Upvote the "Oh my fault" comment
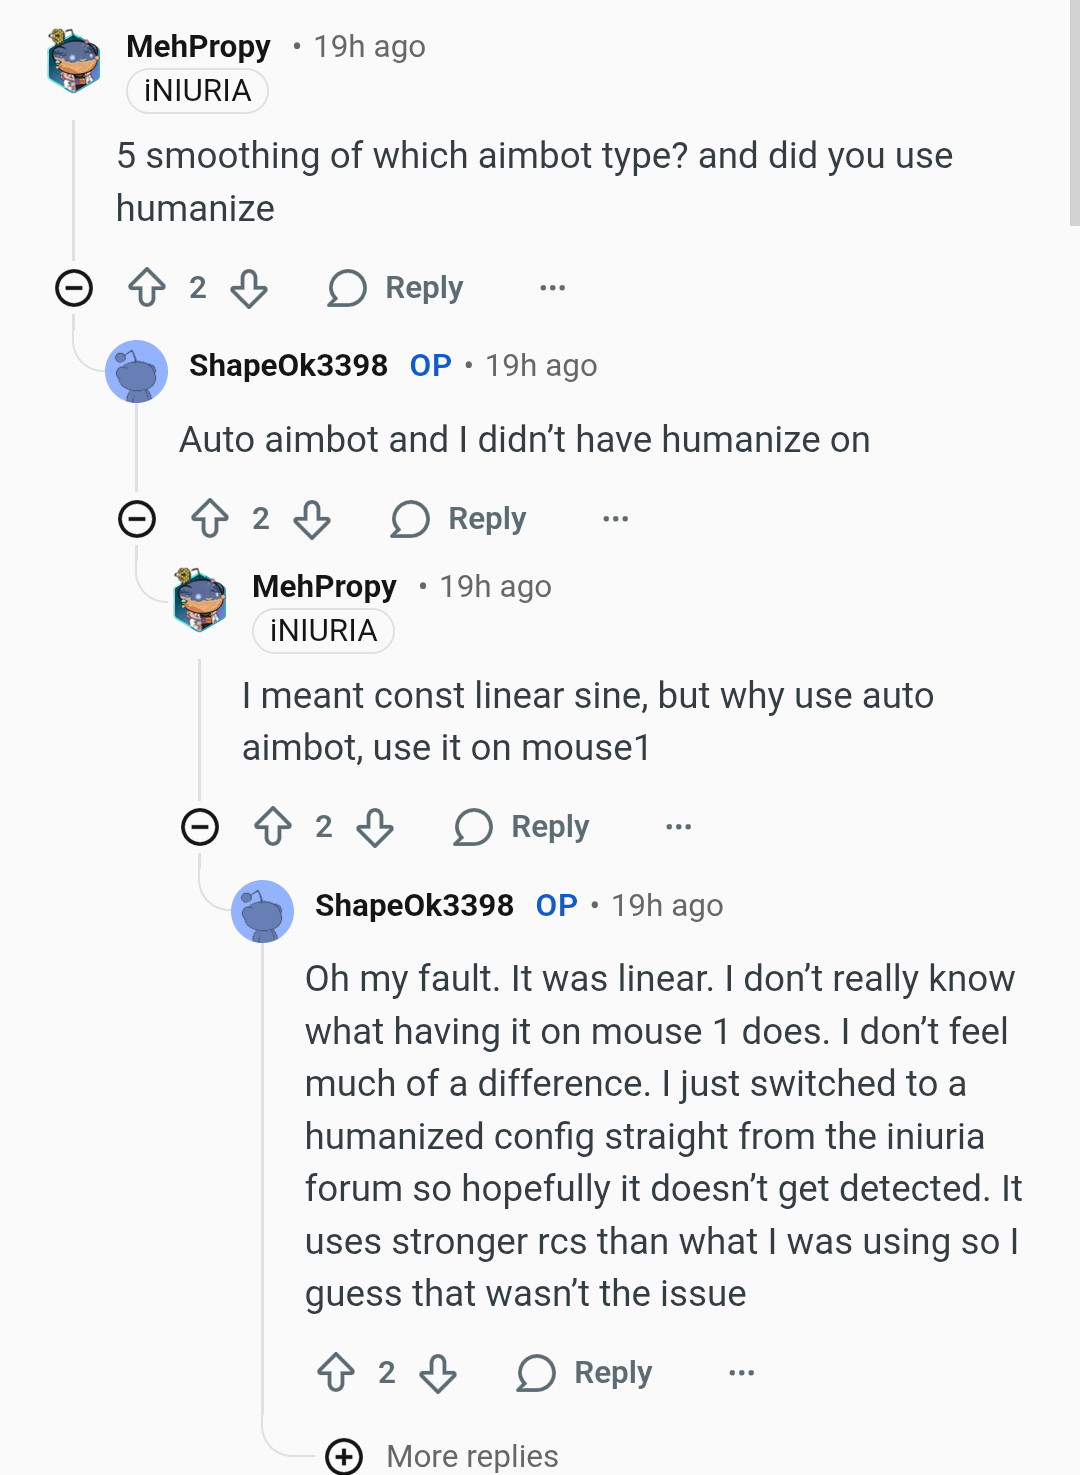This screenshot has width=1080, height=1475. [x=336, y=1373]
